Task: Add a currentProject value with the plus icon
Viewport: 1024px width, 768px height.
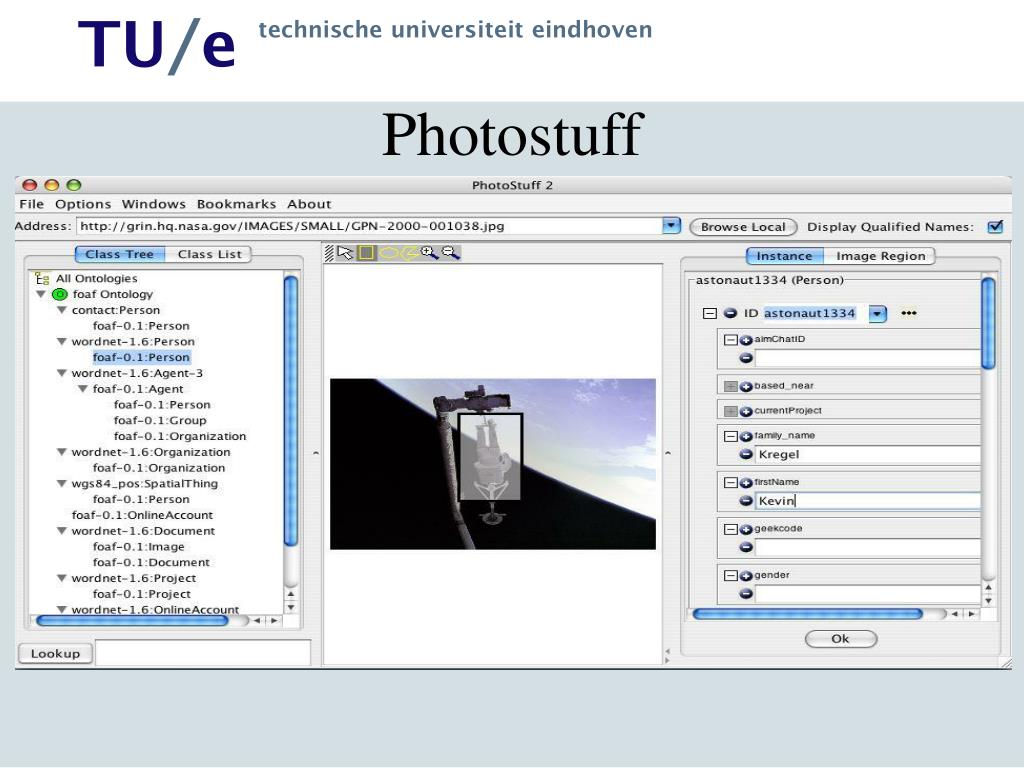Action: click(x=746, y=411)
